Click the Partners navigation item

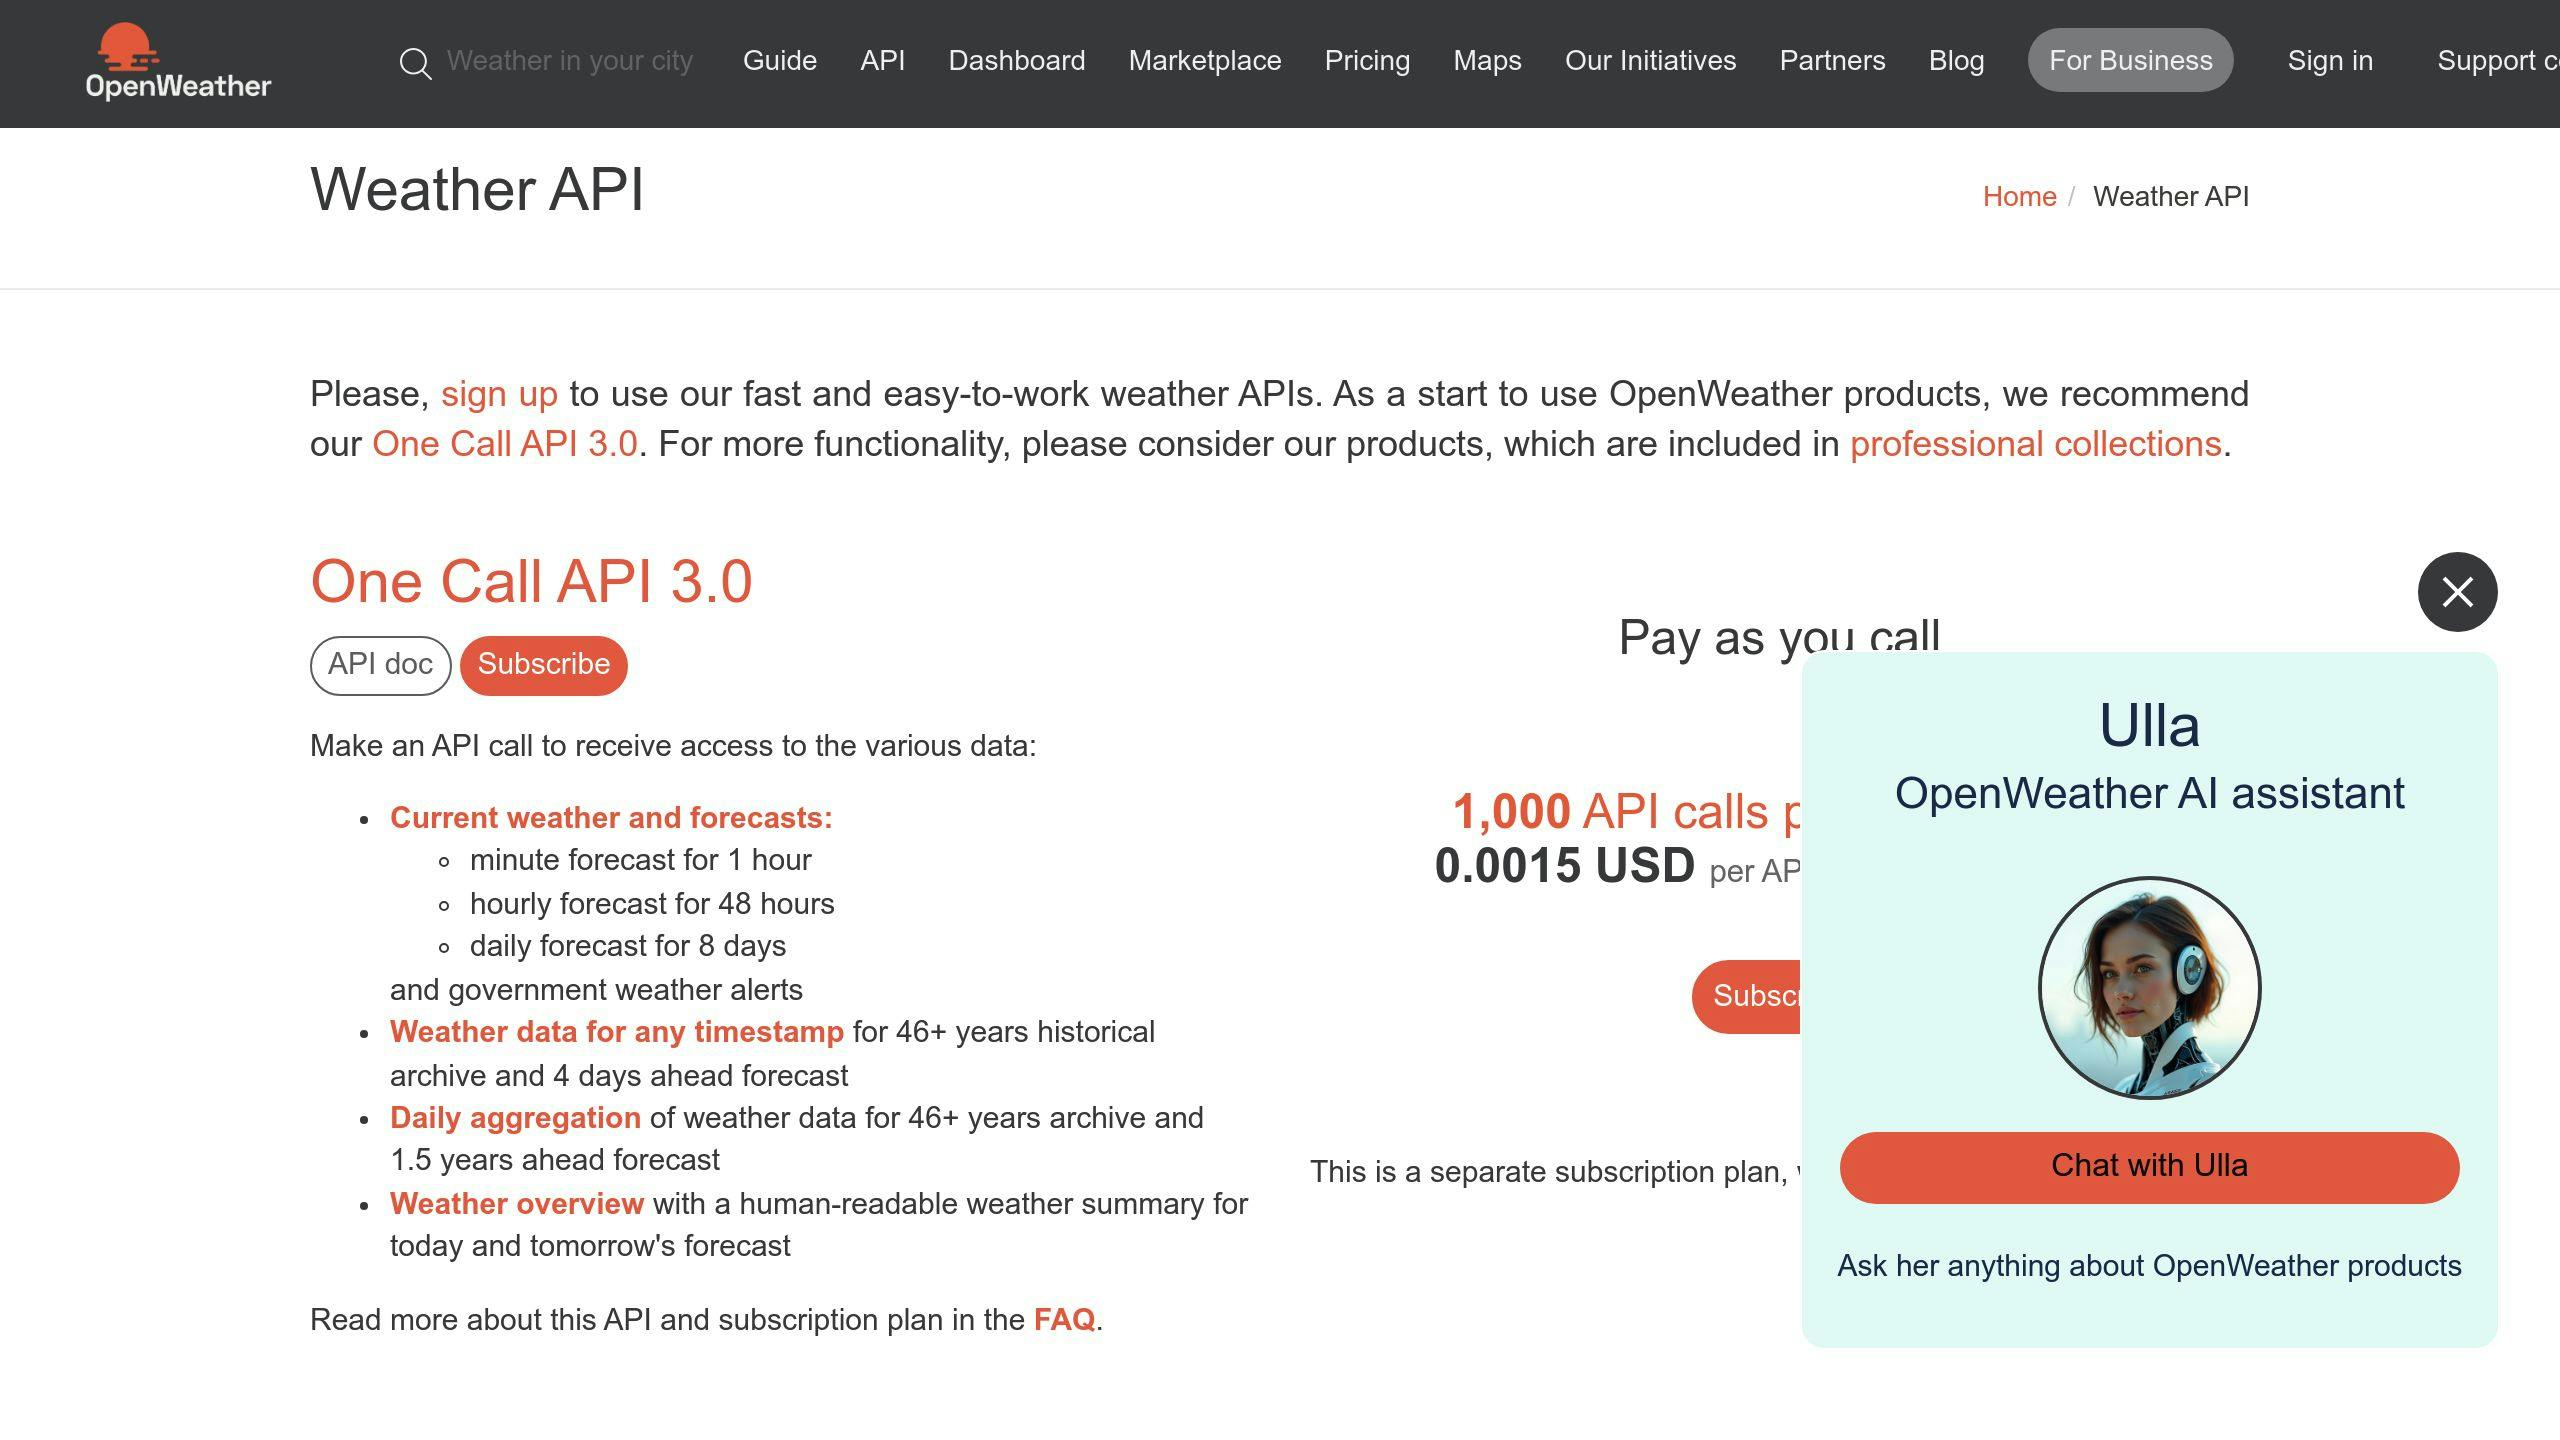pyautogui.click(x=1832, y=60)
